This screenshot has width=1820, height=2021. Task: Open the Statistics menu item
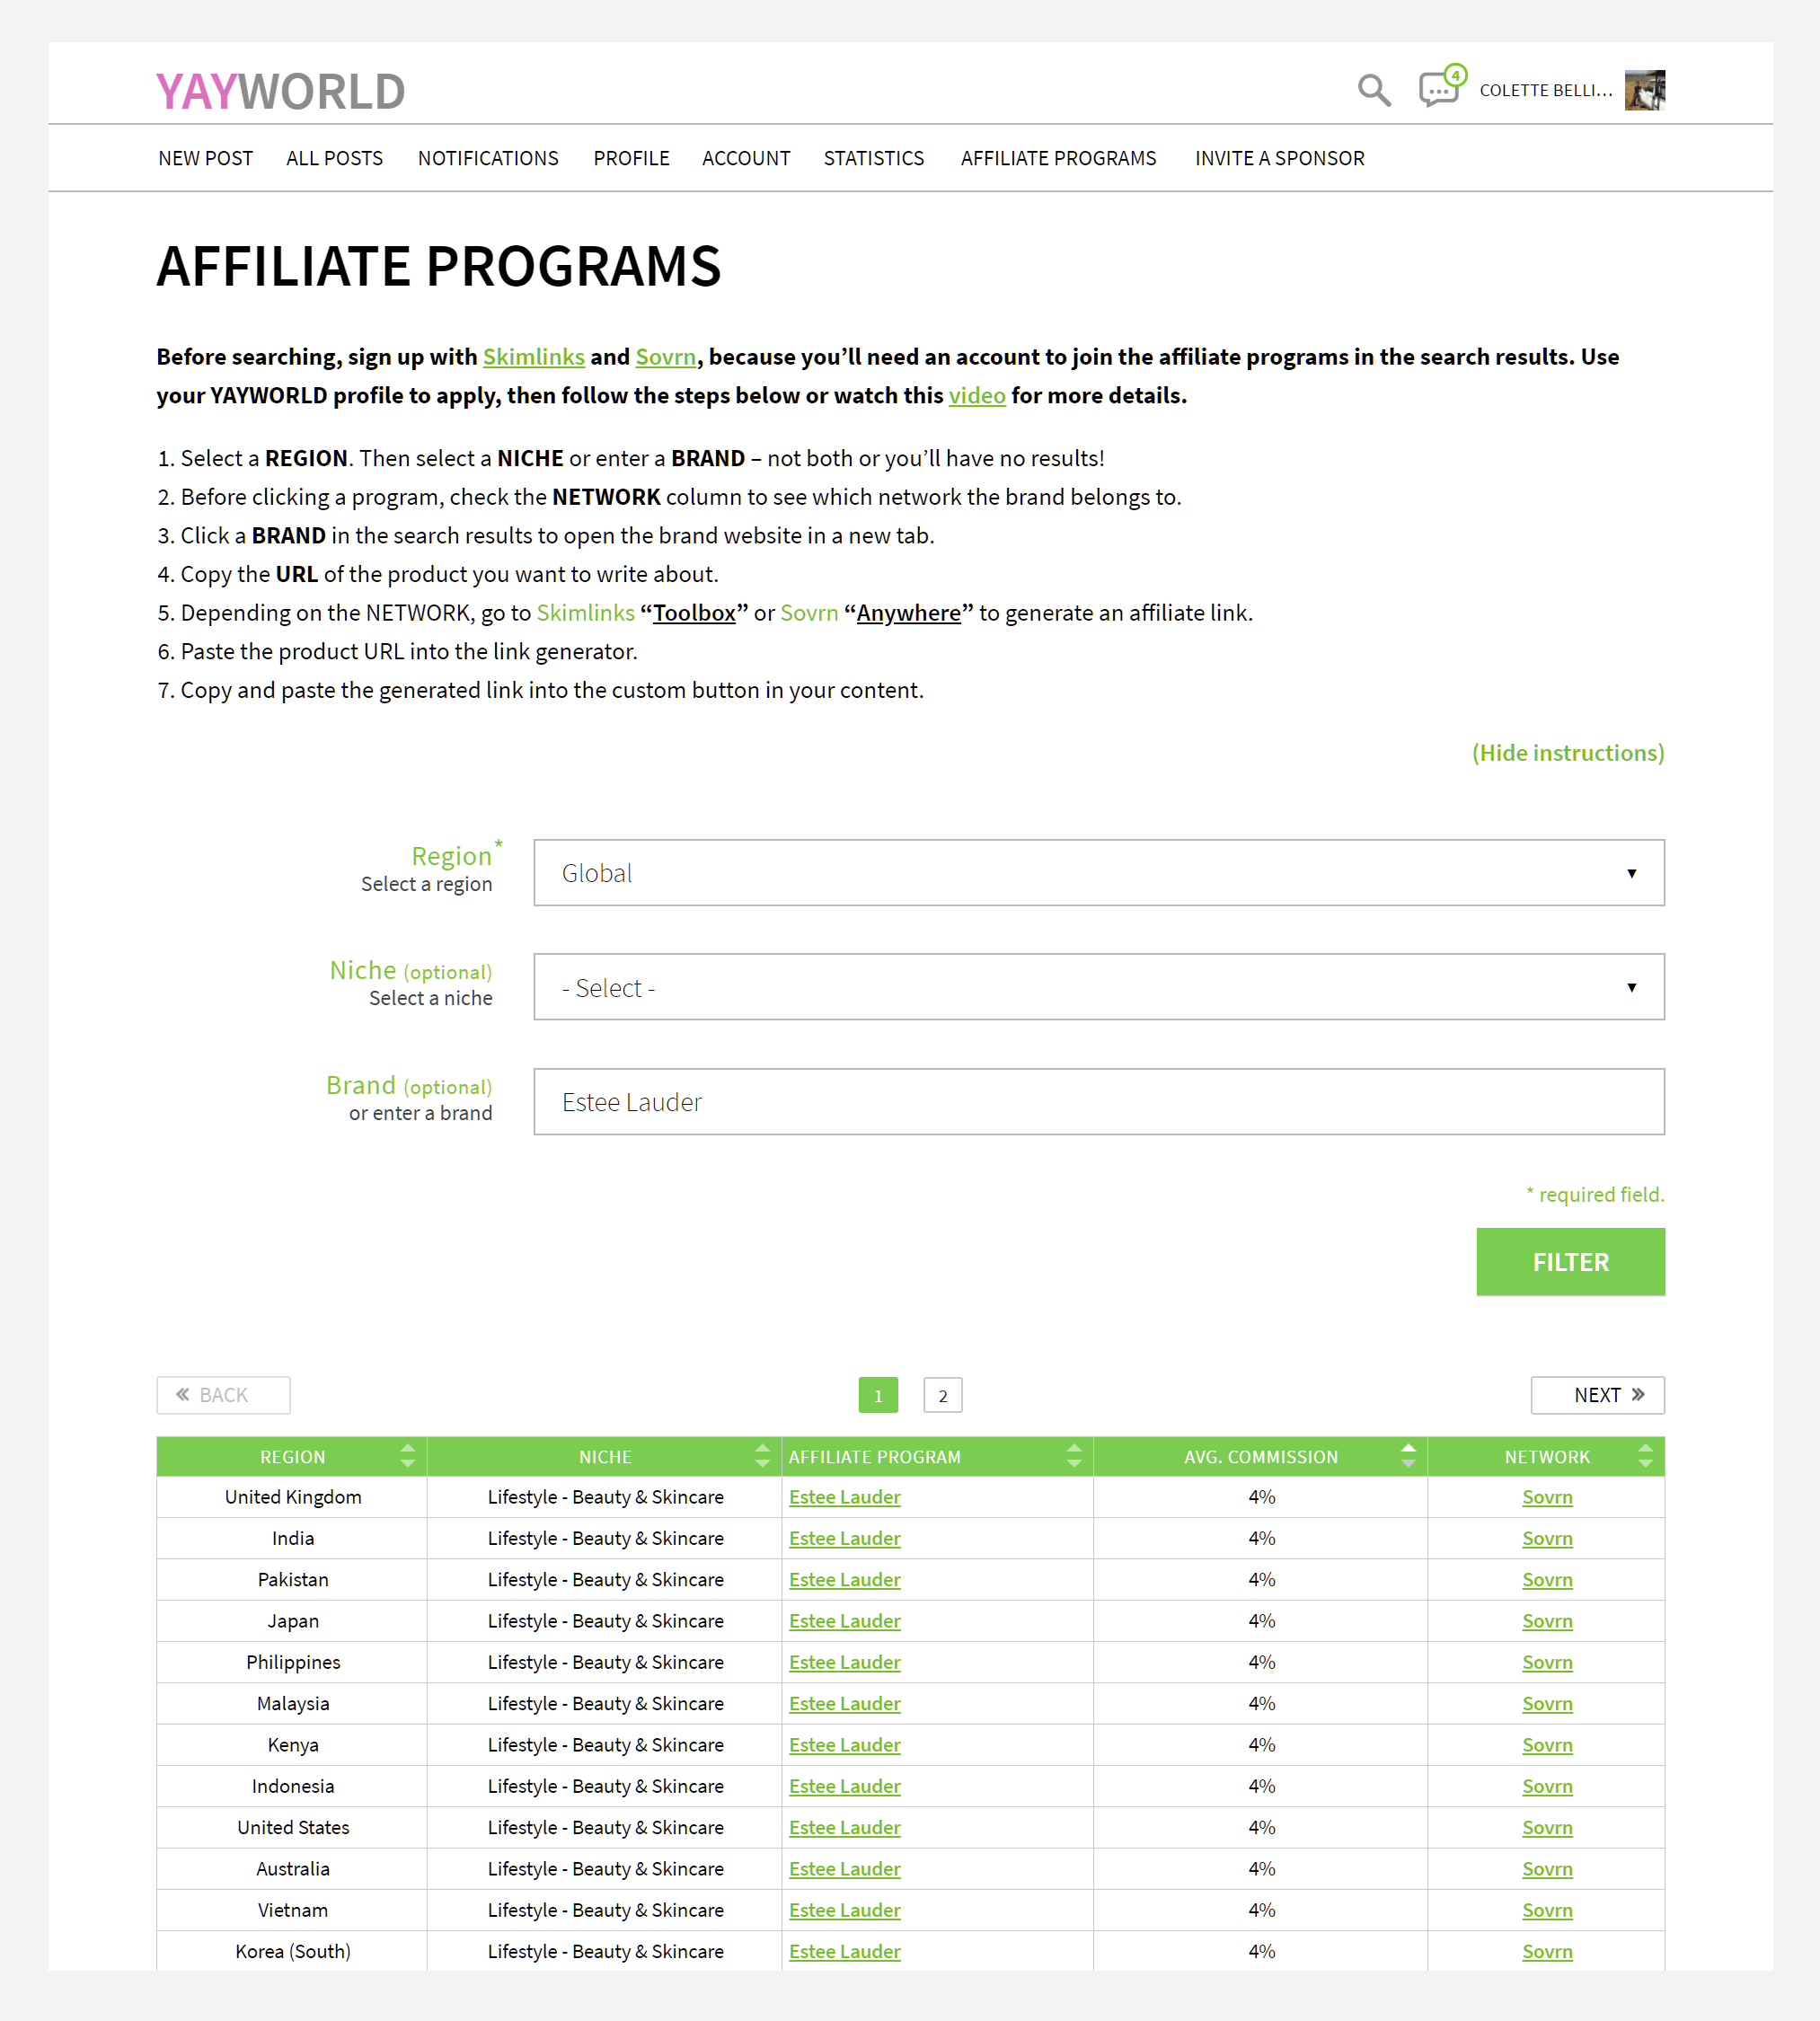[x=874, y=158]
